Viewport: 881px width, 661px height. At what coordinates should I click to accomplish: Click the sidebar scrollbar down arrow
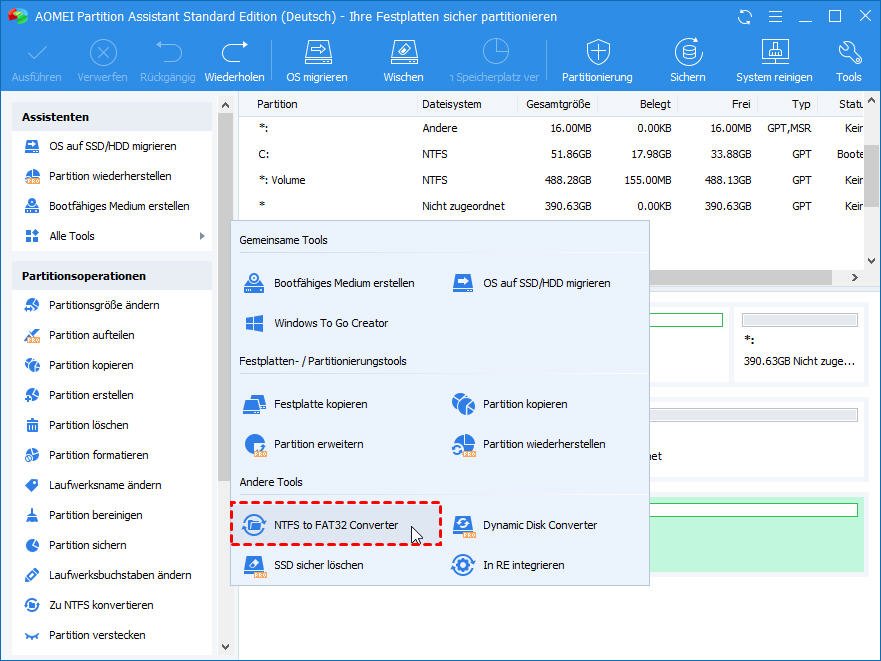pos(225,647)
